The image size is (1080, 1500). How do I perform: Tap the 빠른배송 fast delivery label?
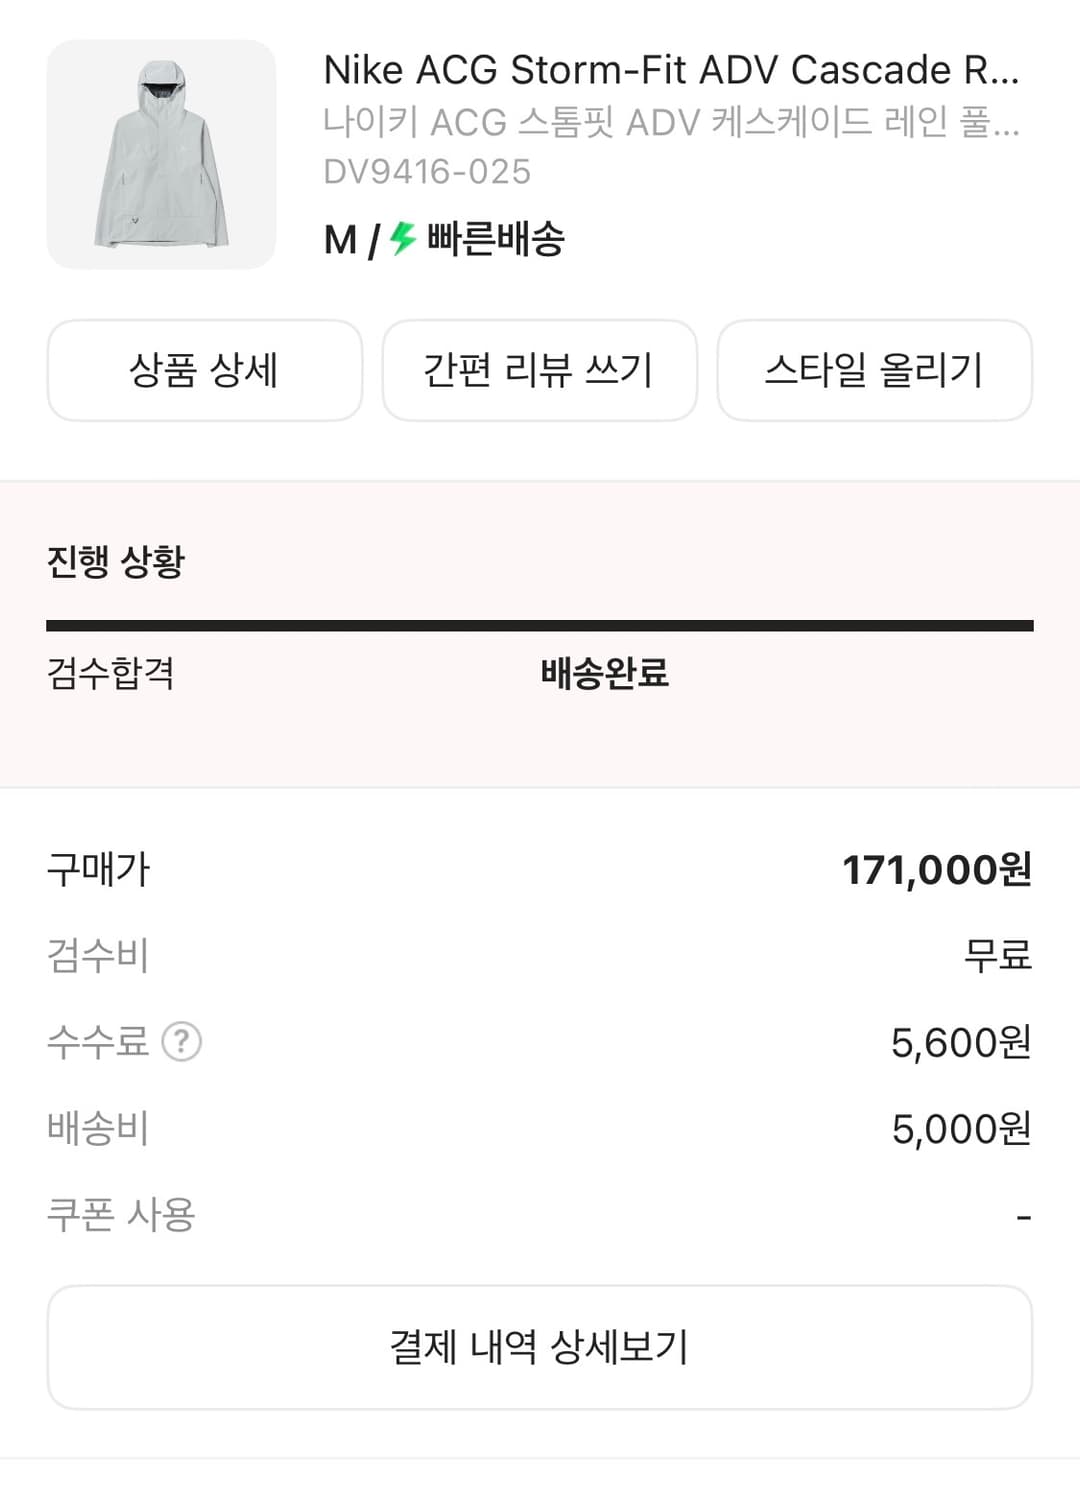pos(496,239)
